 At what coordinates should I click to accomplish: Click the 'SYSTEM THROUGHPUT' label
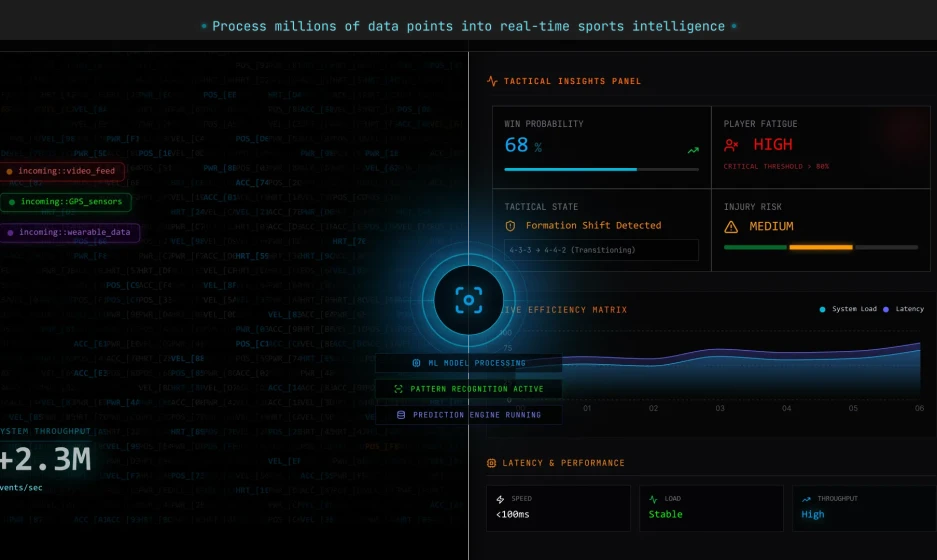(45, 432)
